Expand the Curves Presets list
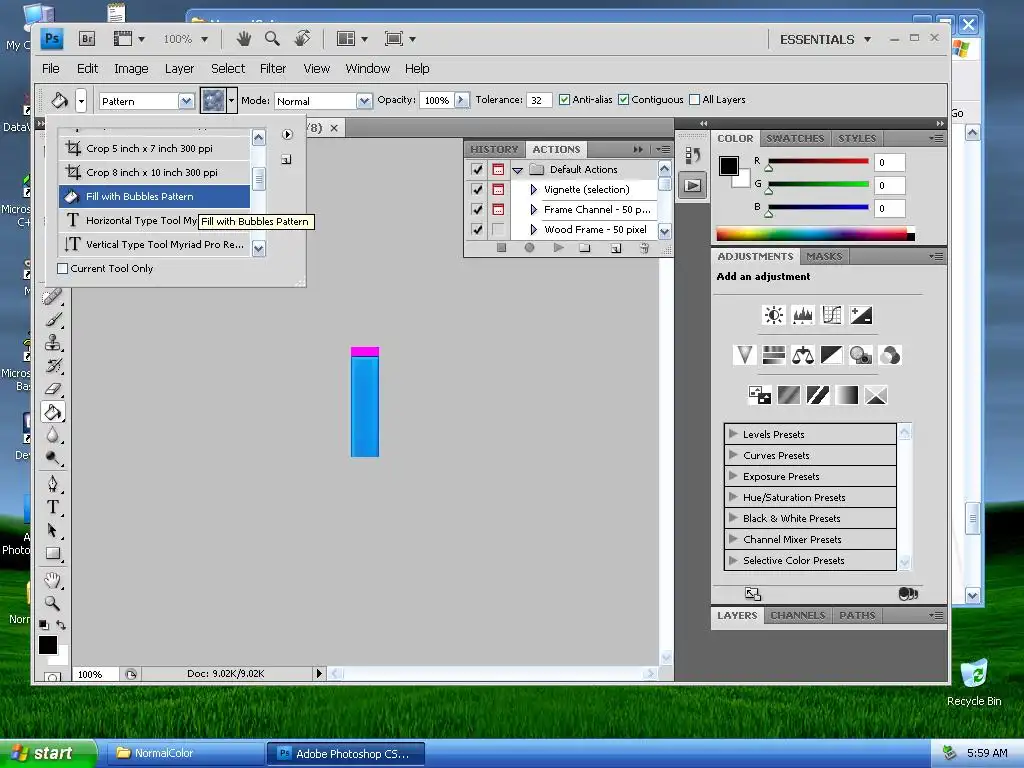This screenshot has height=768, width=1024. click(733, 455)
